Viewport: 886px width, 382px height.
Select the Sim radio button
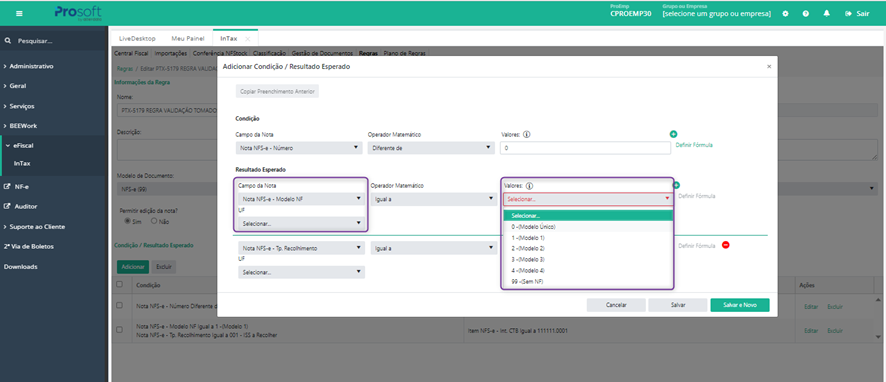[x=127, y=222]
